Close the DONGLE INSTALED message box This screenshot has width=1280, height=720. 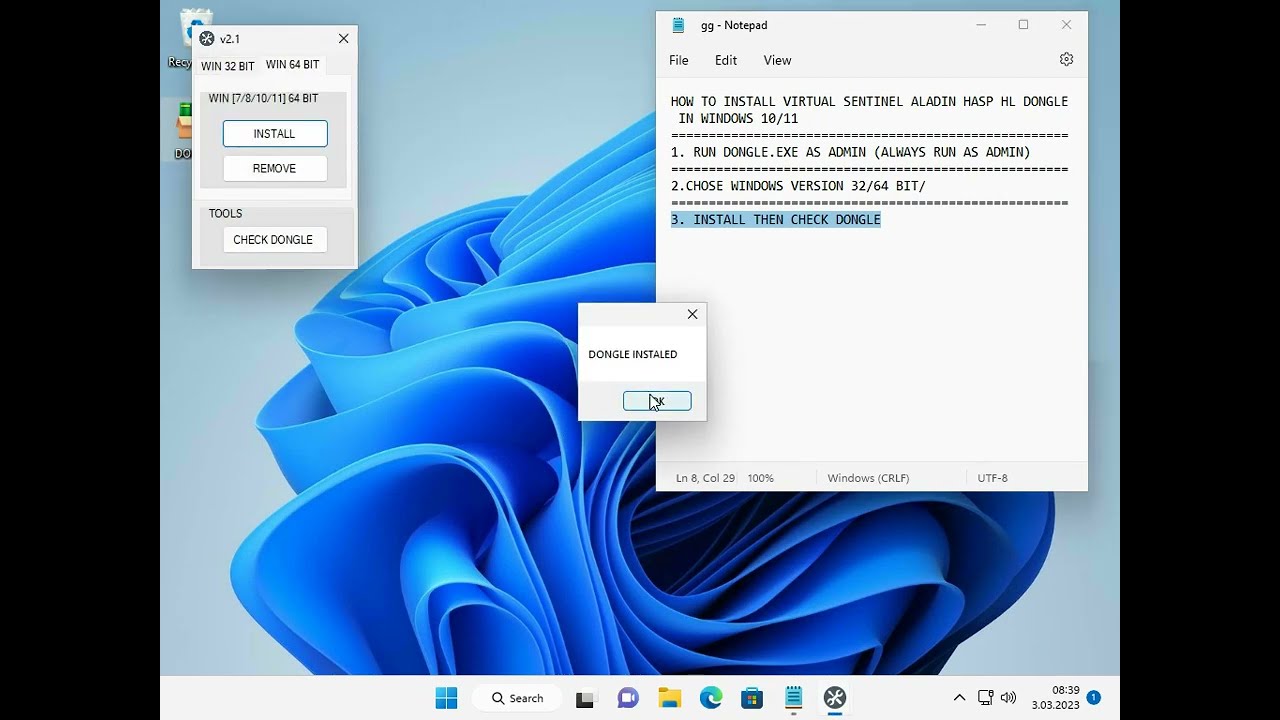[692, 314]
